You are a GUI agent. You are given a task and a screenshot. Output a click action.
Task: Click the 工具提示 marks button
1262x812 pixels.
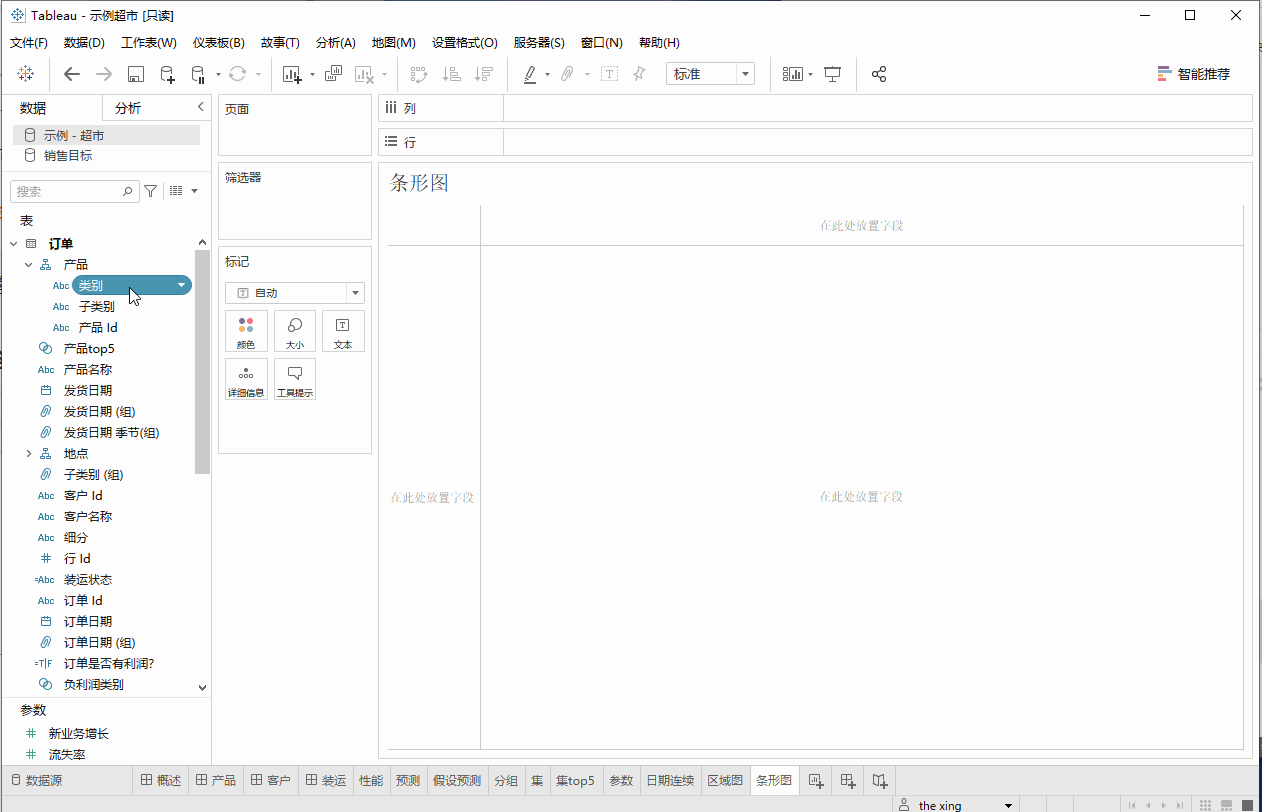[x=295, y=379]
